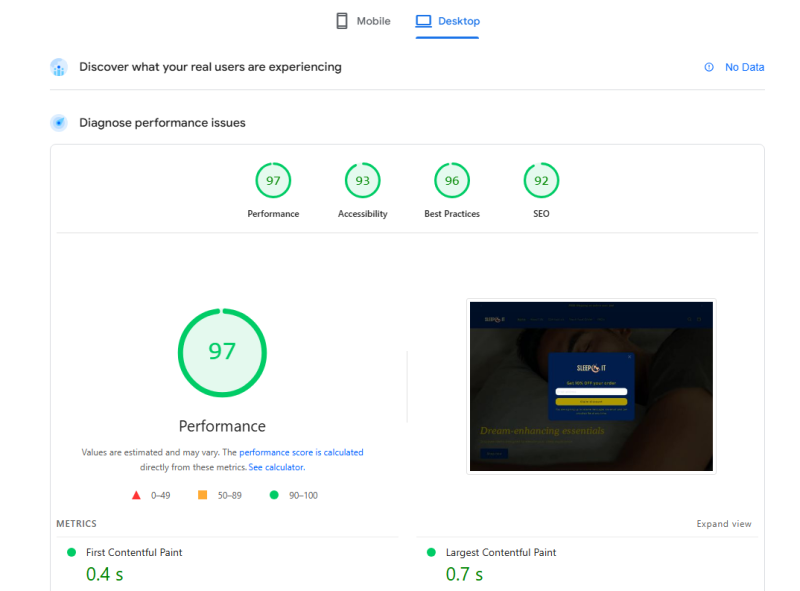Click the 0.4 s metric value
This screenshot has width=800, height=591.
tap(105, 574)
